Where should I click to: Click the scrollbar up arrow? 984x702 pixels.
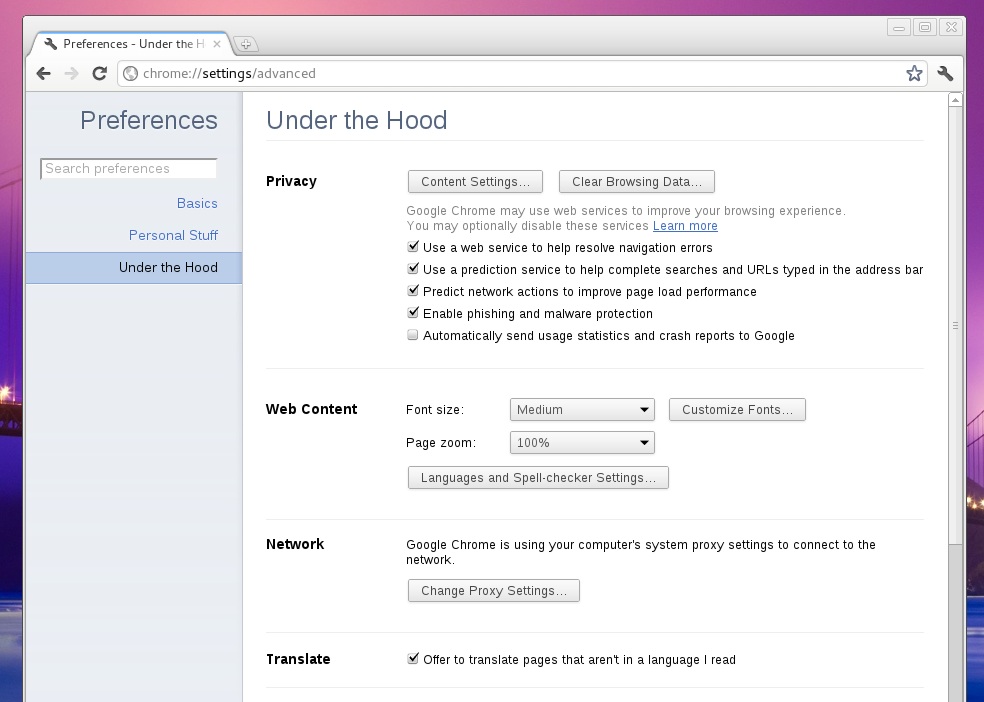(x=955, y=100)
